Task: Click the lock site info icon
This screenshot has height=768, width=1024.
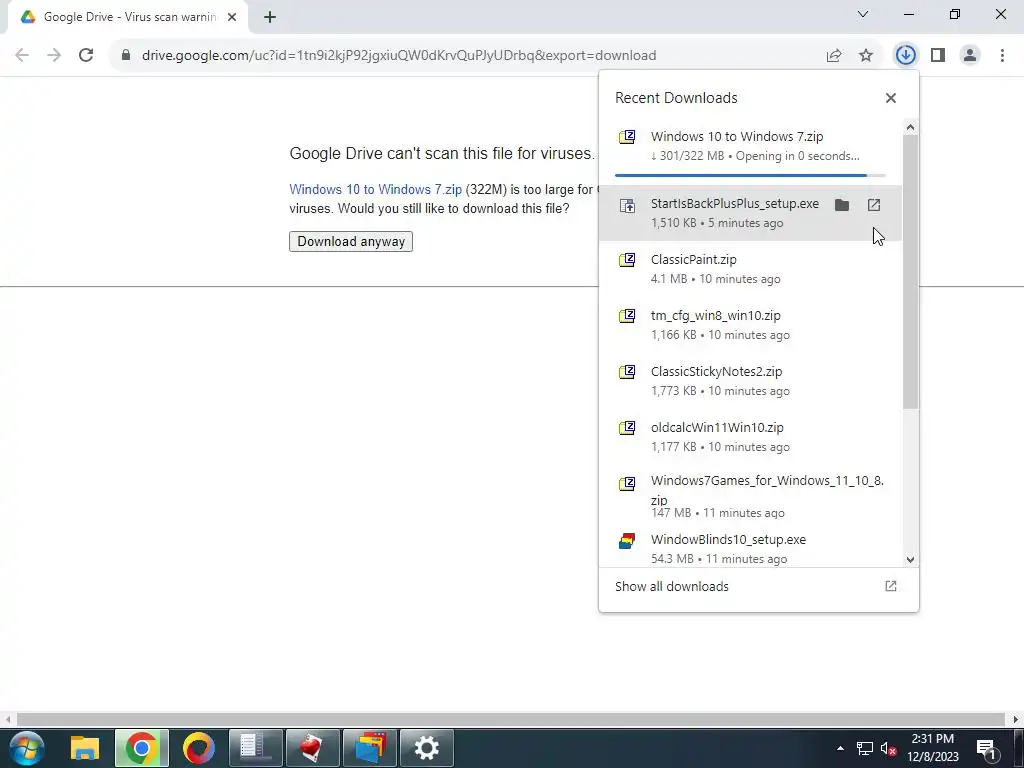Action: [126, 56]
